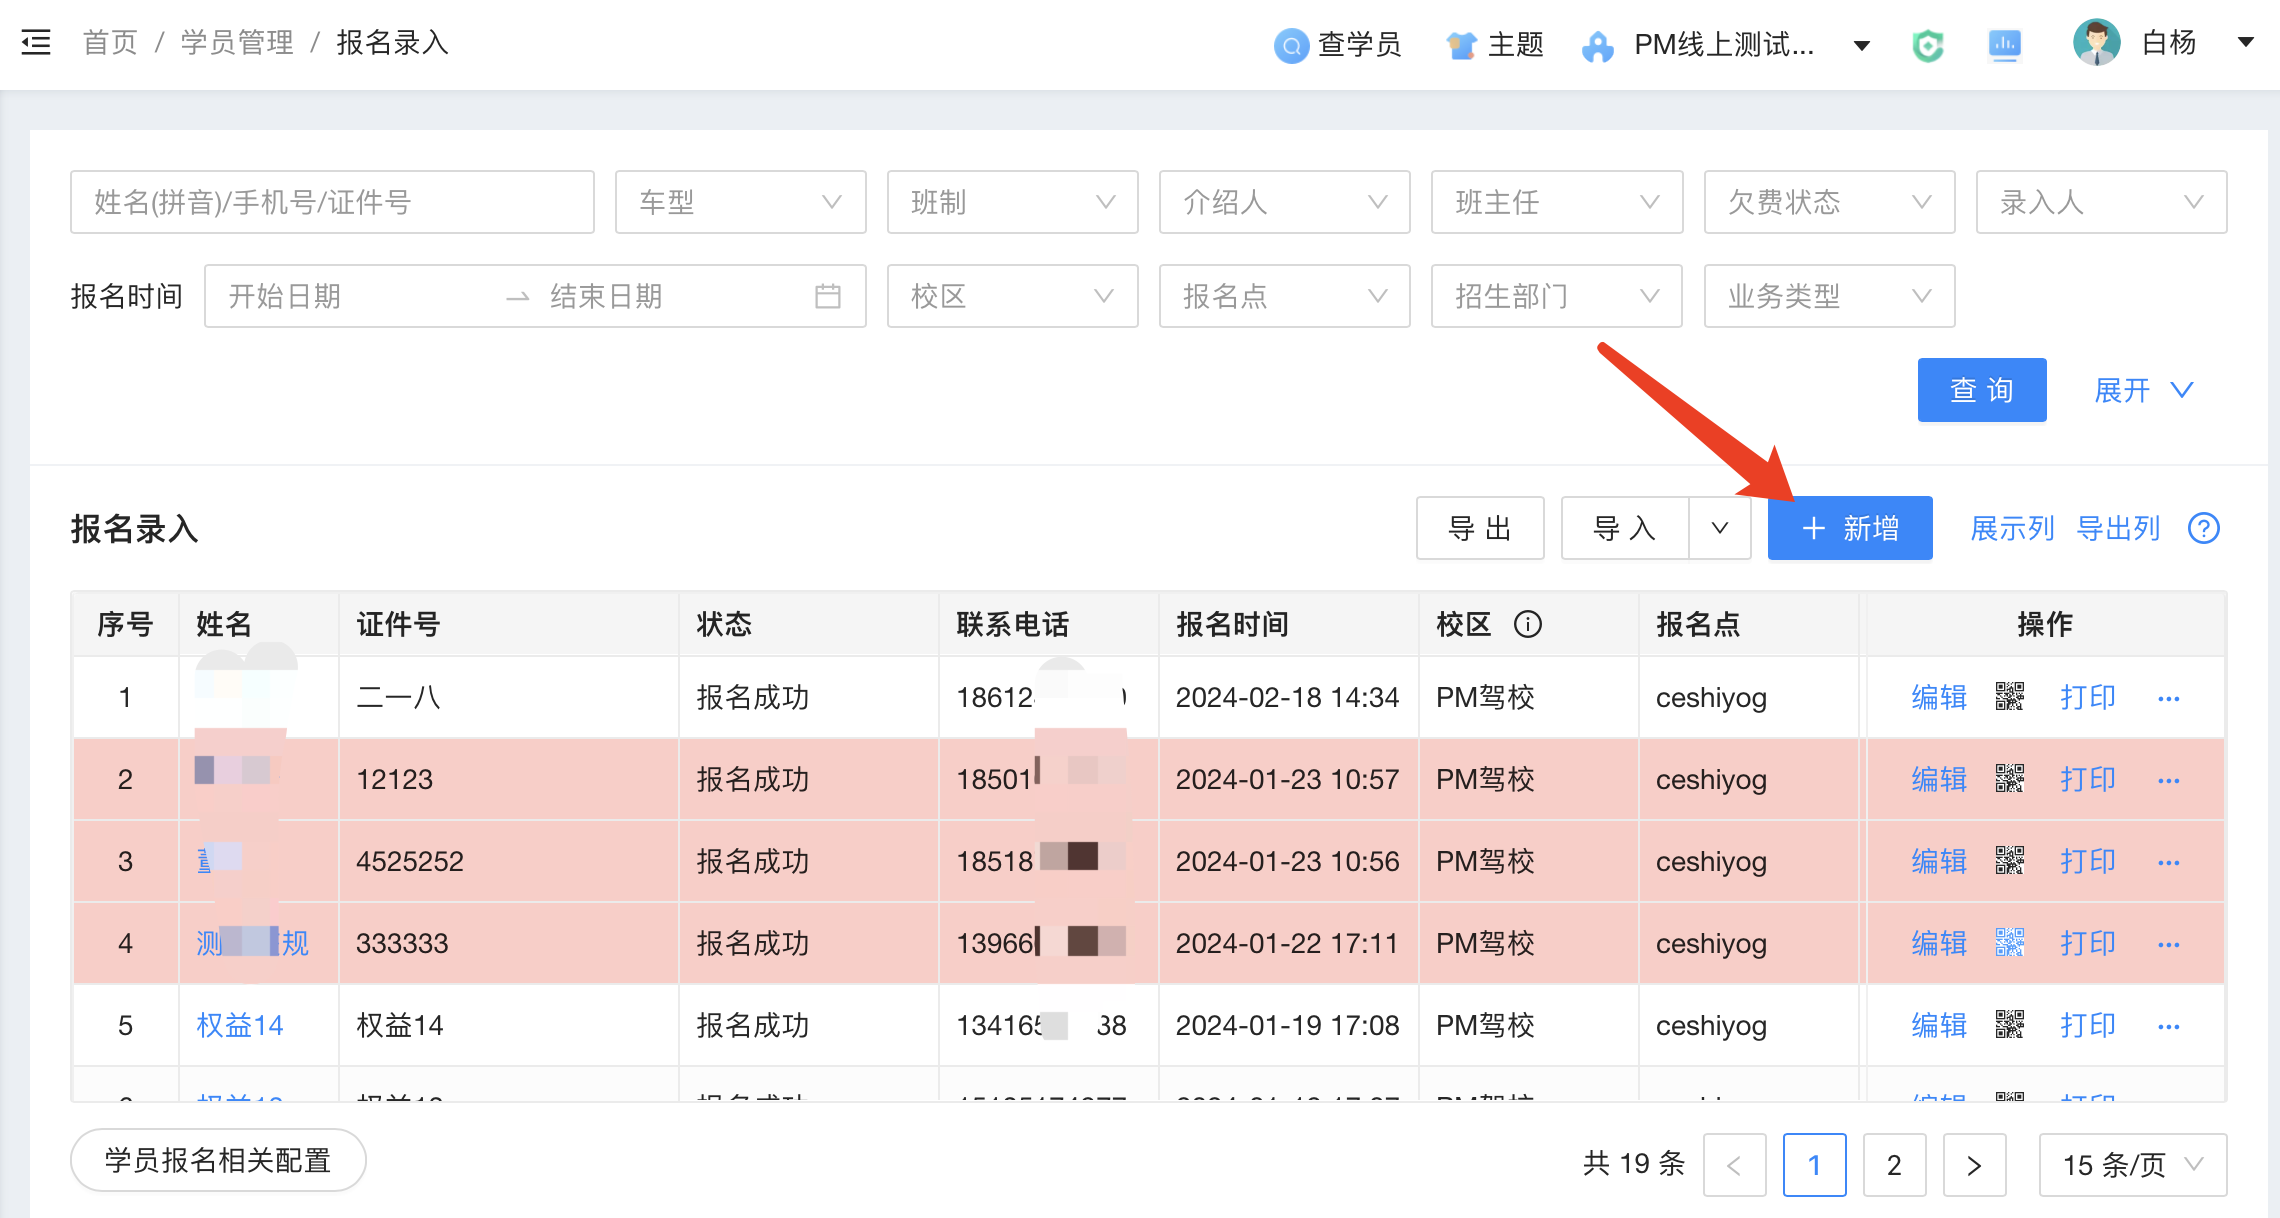2280x1218 pixels.
Task: Go to 学员管理 breadcrumb
Action: (237, 43)
